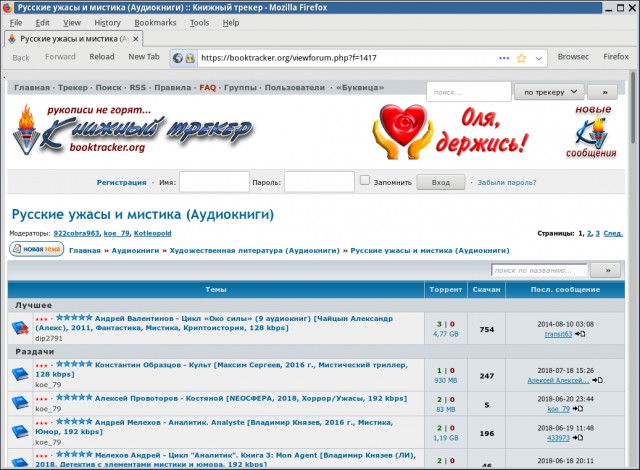Viewport: 640px width, 470px height.
Task: Open the History menu
Action: tap(107, 23)
